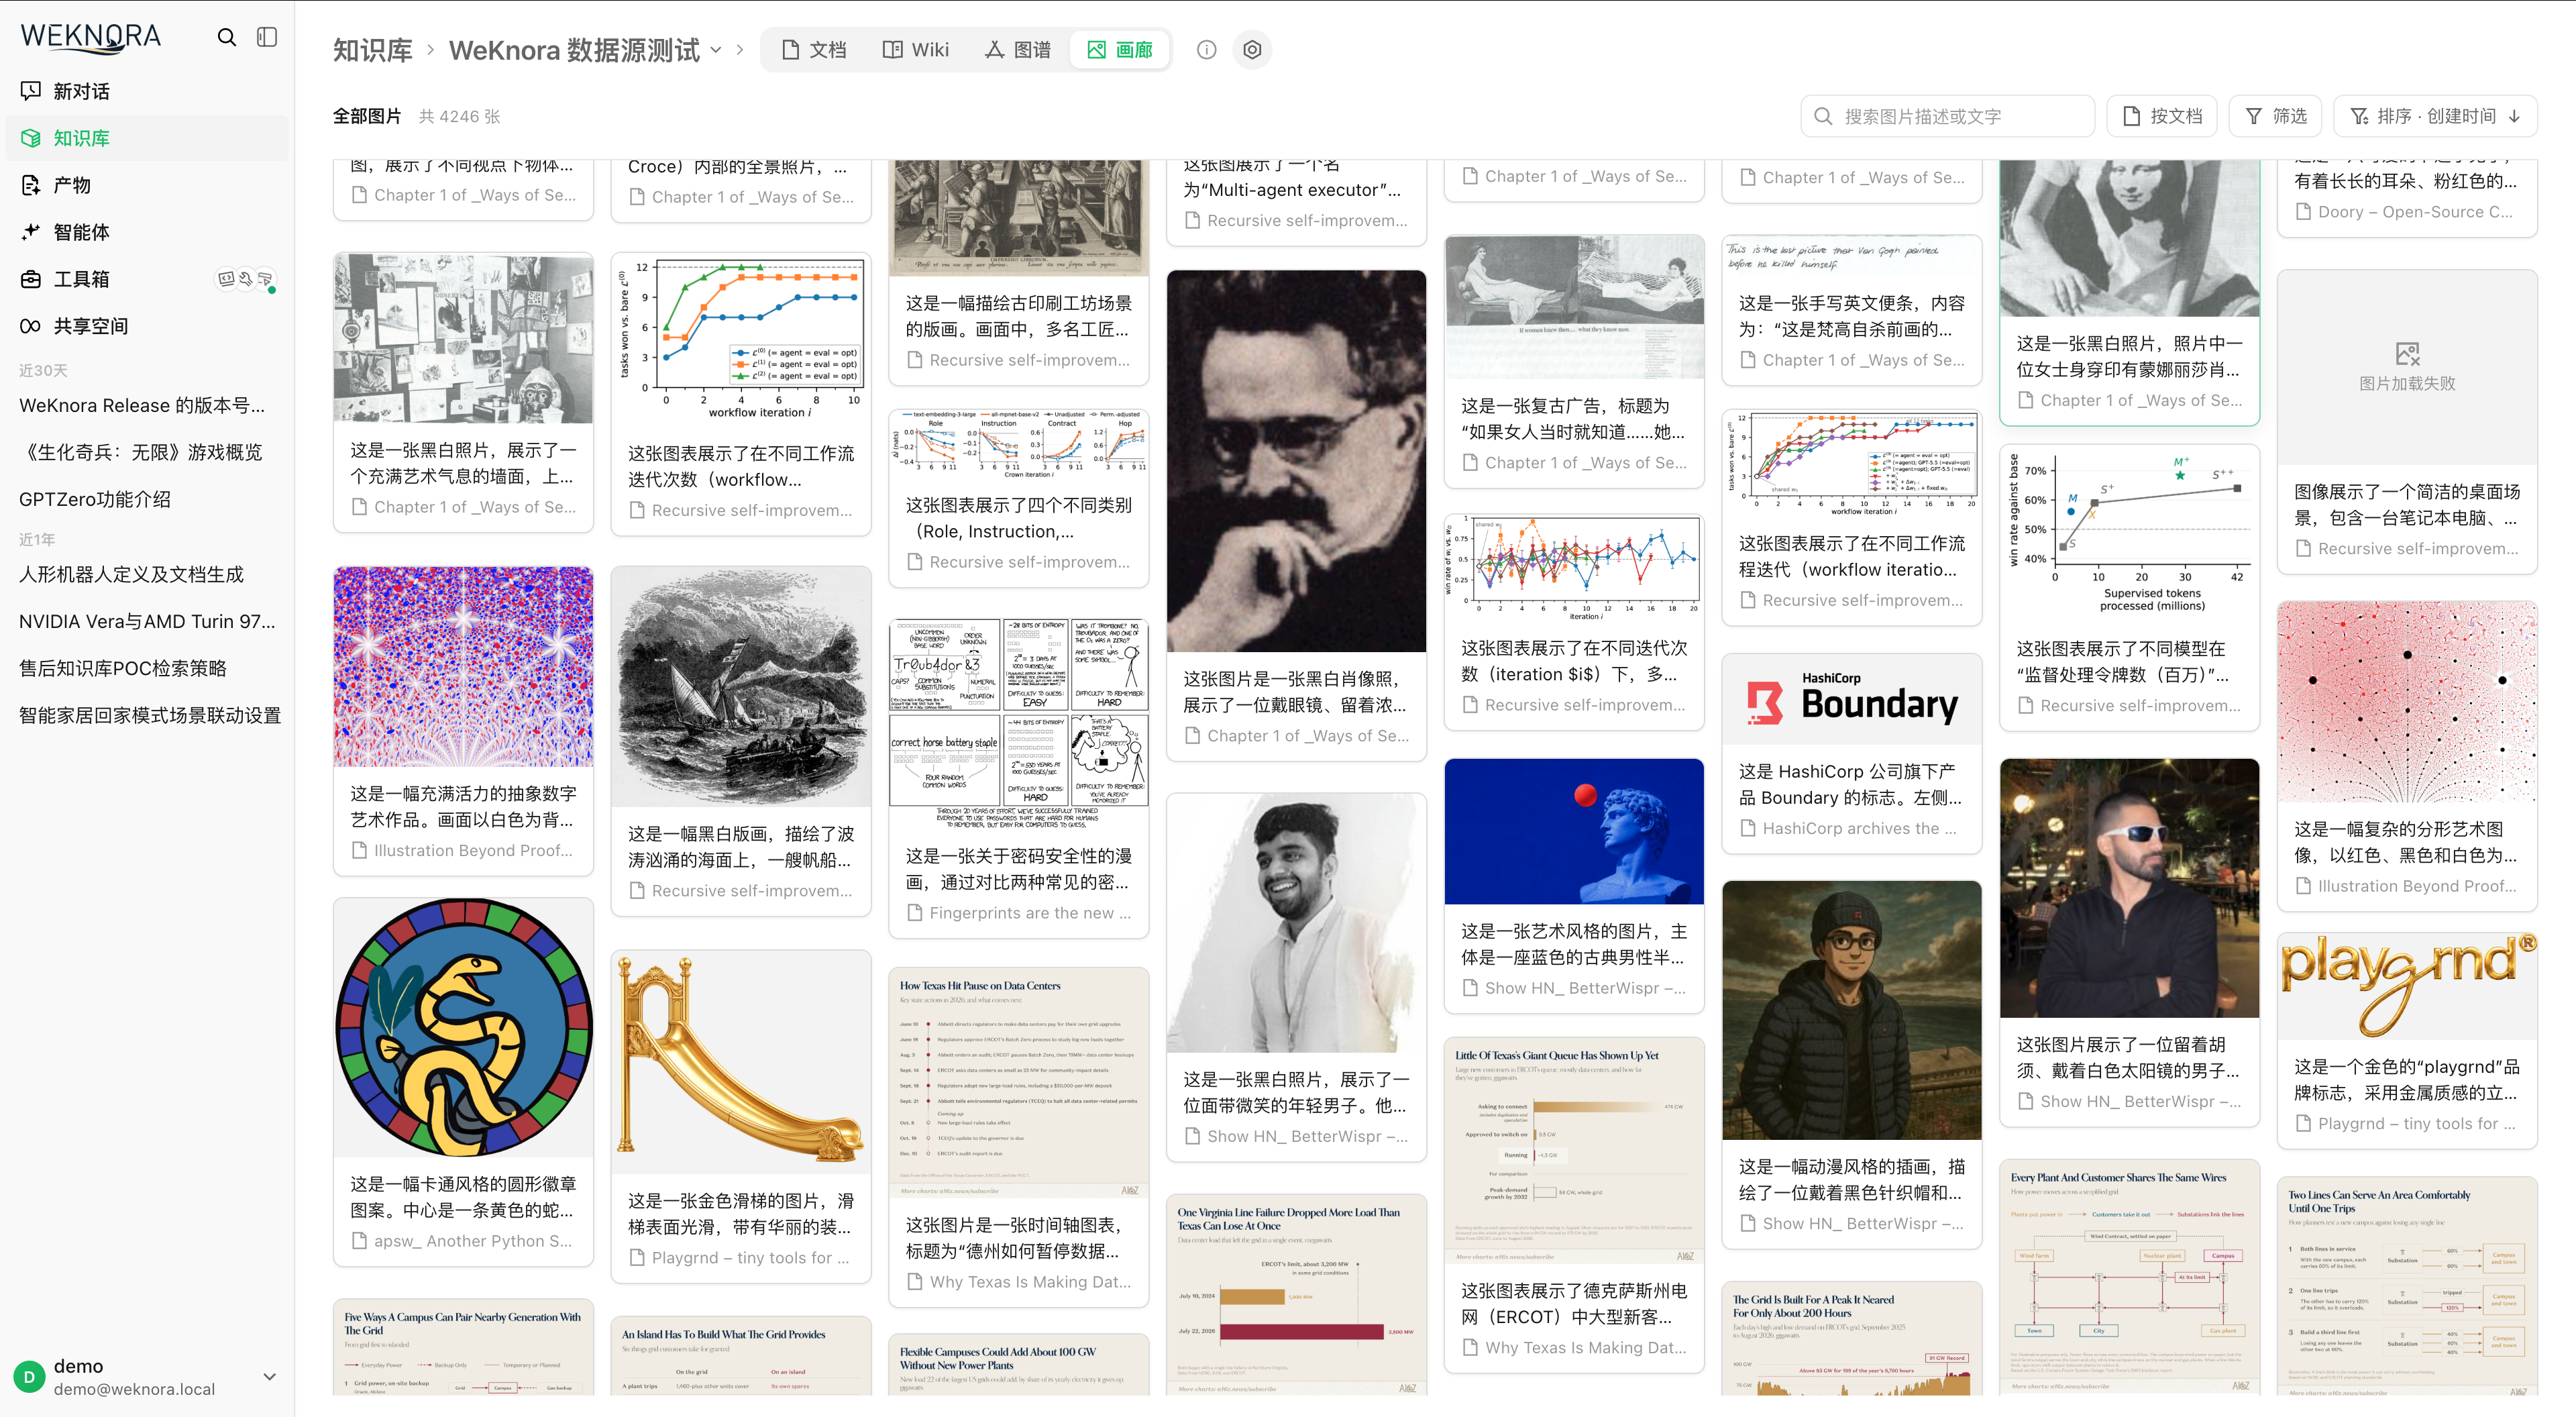Open the 知识库 sidebar item
The image size is (2576, 1417).
point(147,138)
